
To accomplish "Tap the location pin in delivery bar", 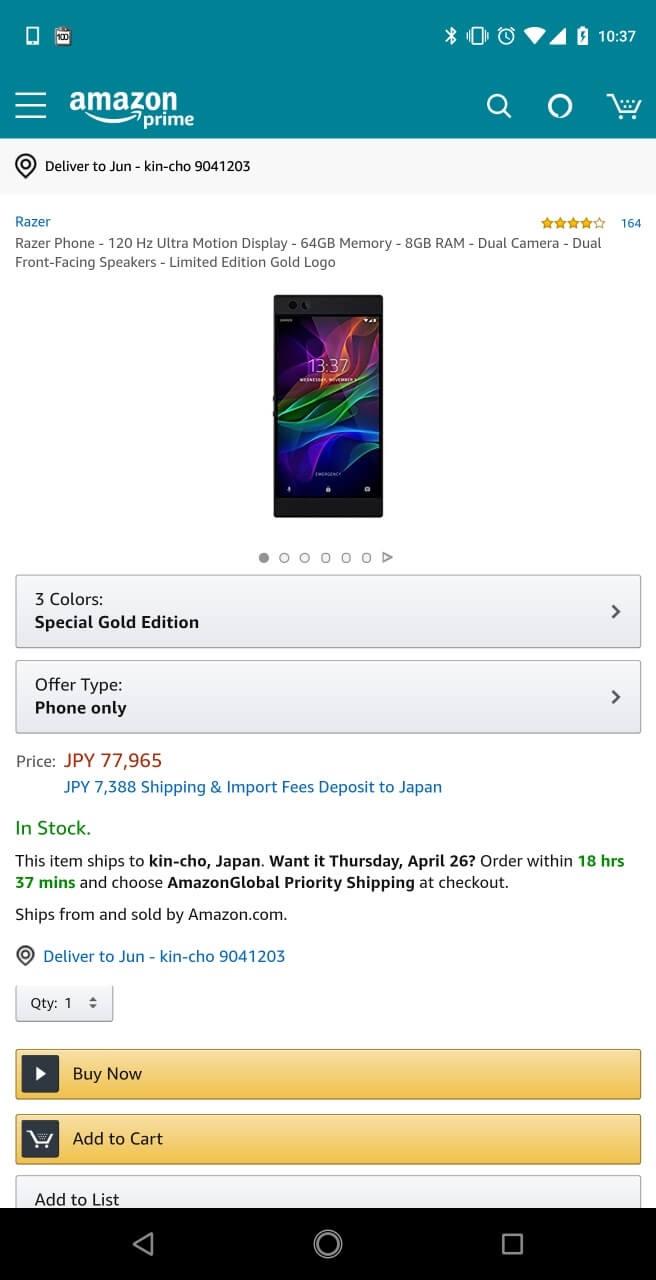I will coord(26,166).
